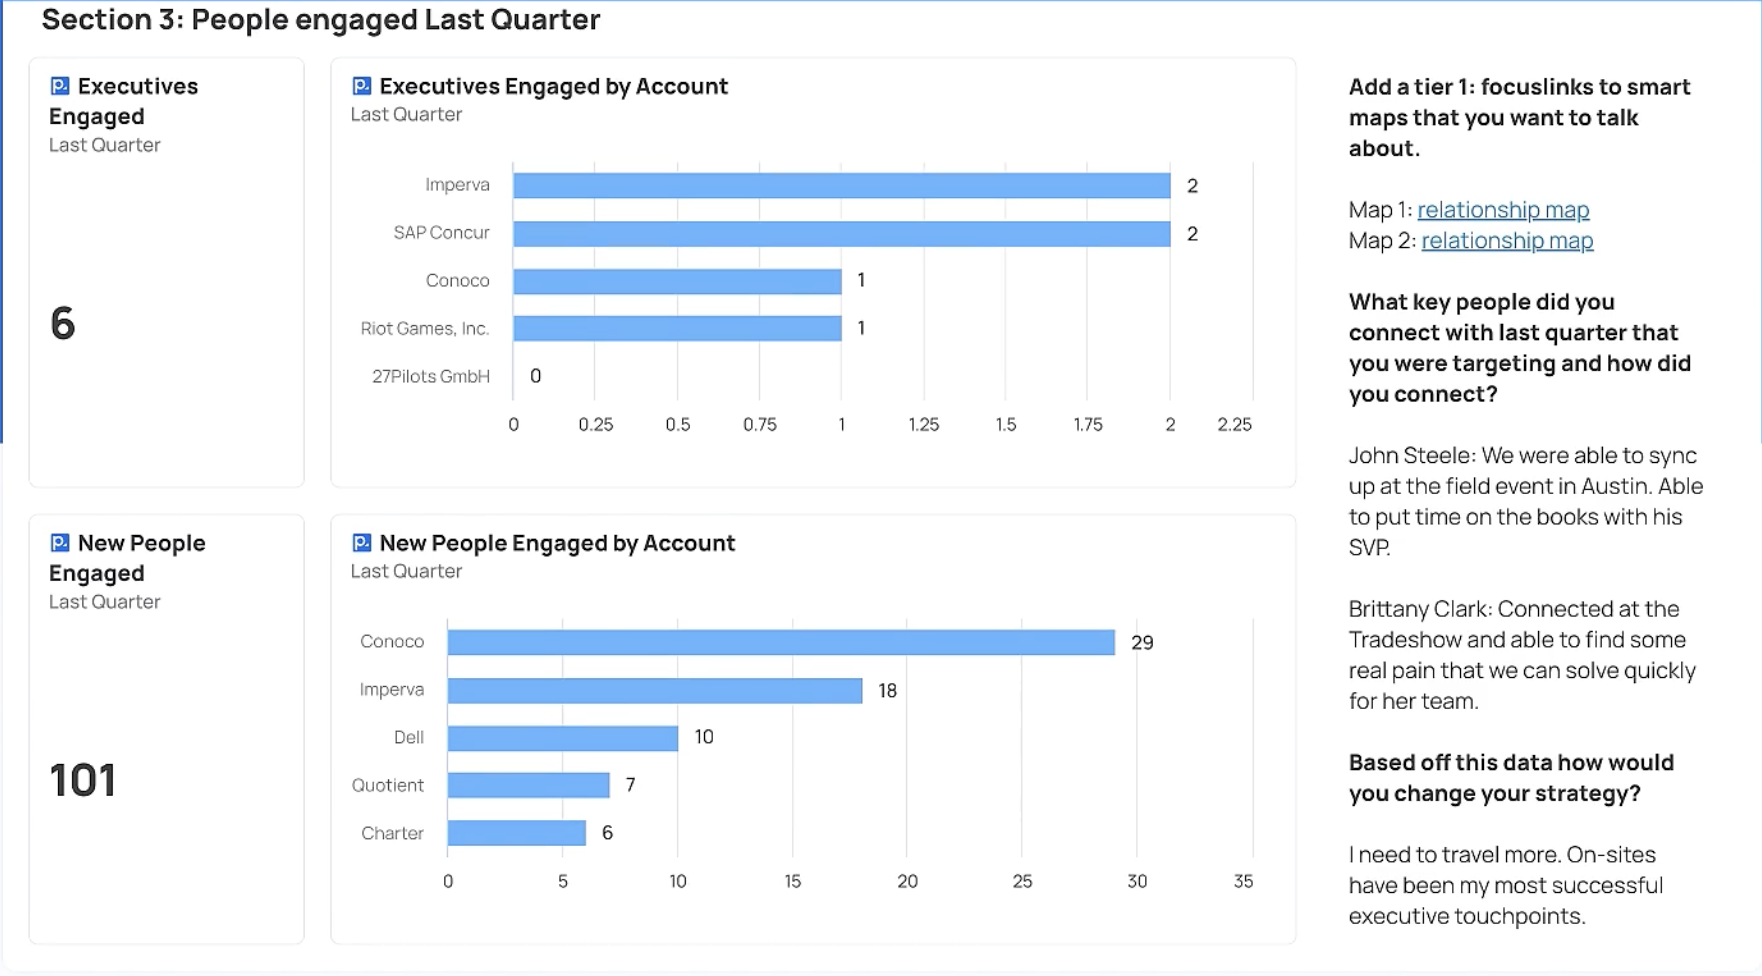Click the Section 3 heading text
This screenshot has height=976, width=1762.
[321, 19]
